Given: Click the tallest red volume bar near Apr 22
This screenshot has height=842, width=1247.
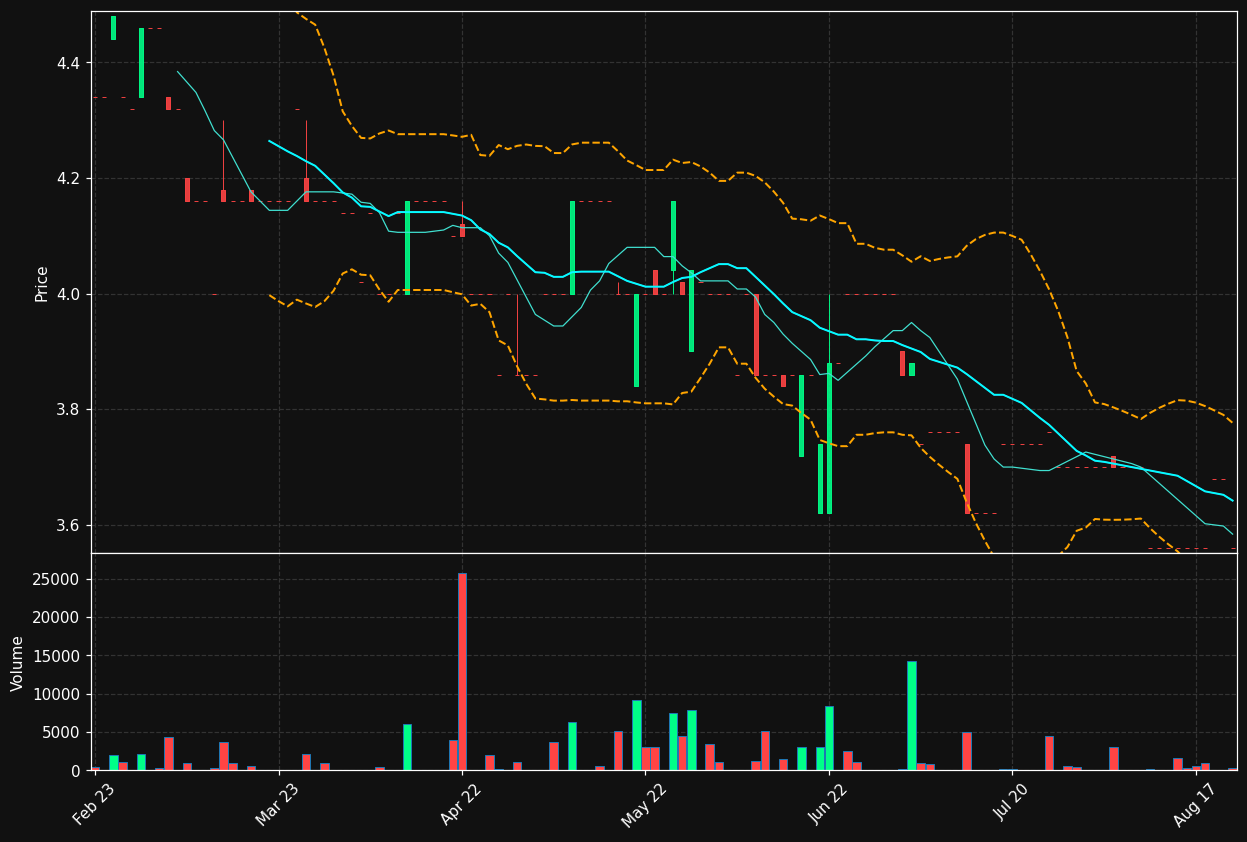Looking at the screenshot, I should (x=462, y=672).
